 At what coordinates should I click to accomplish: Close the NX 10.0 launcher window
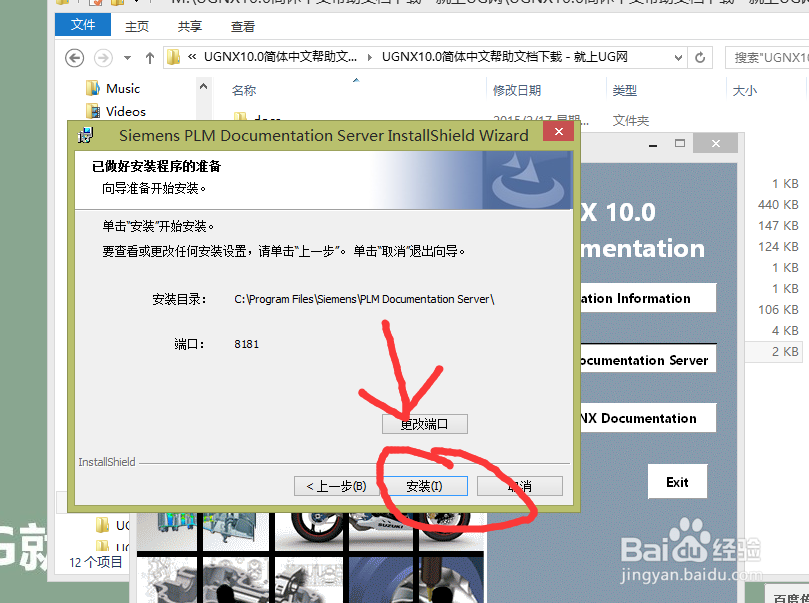(716, 143)
